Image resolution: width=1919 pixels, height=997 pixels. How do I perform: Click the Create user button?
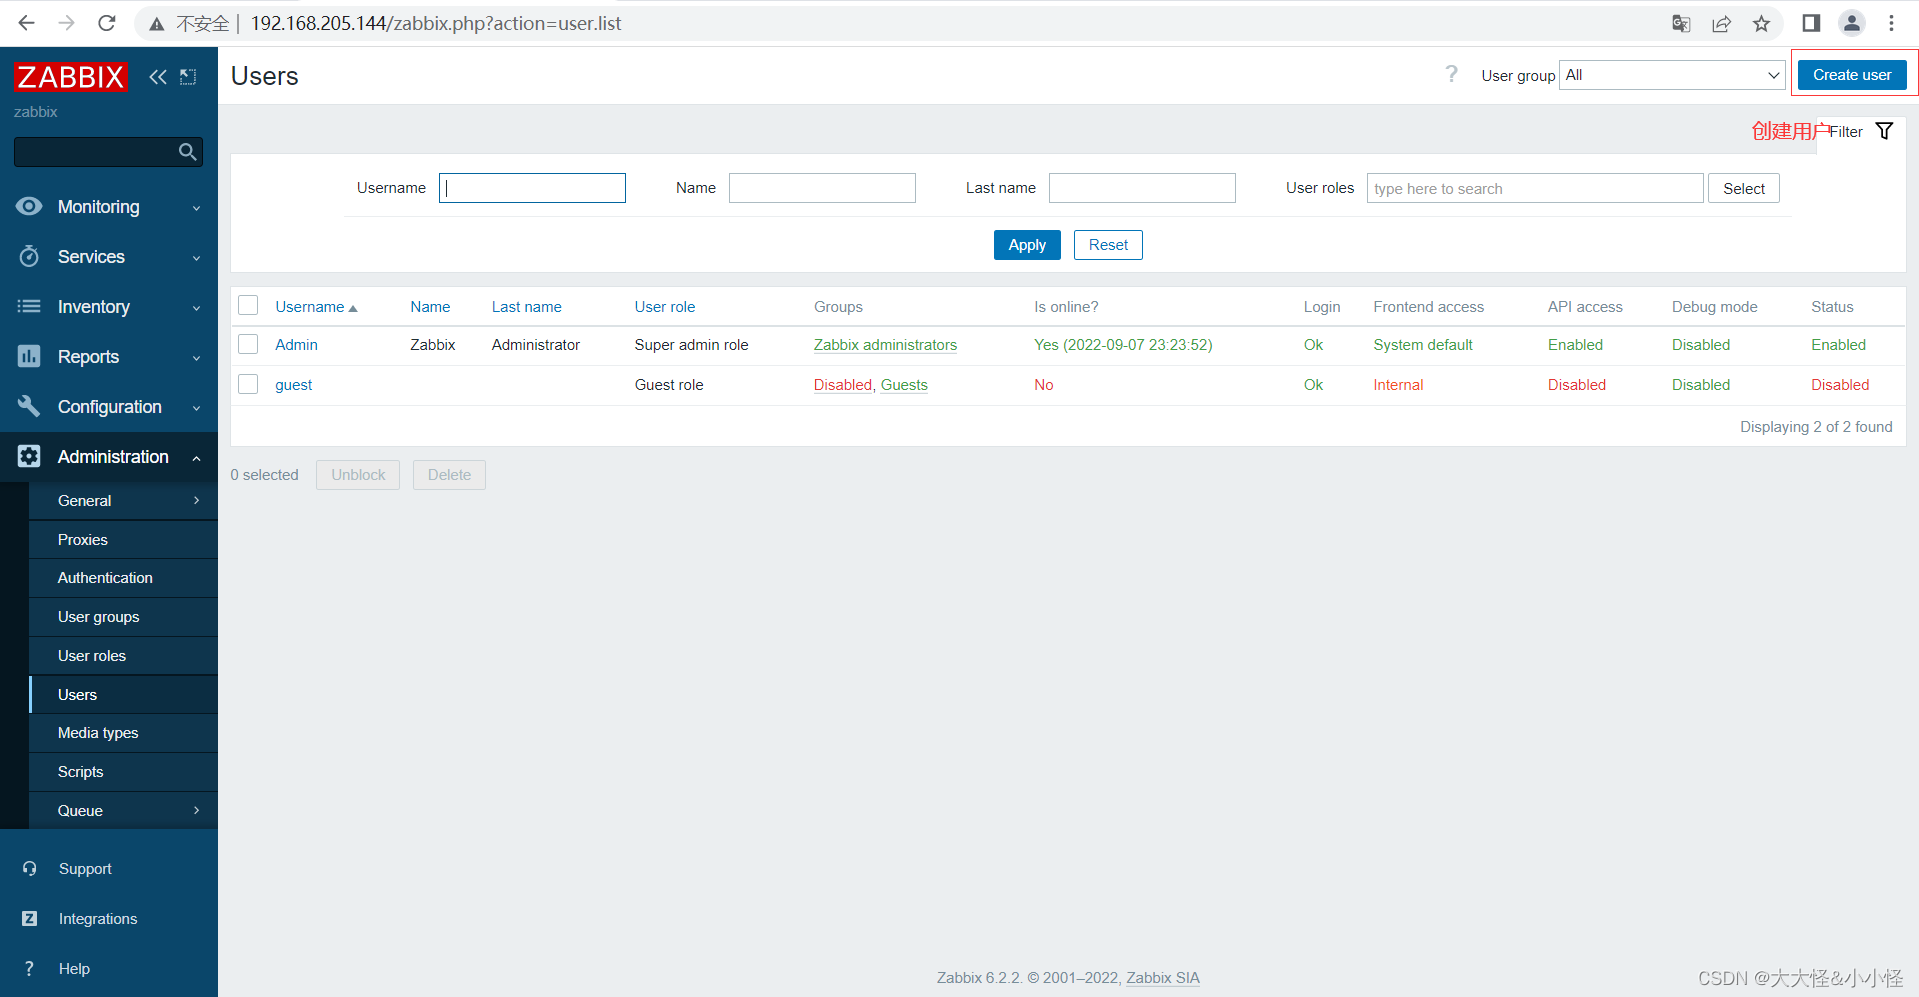(1852, 75)
